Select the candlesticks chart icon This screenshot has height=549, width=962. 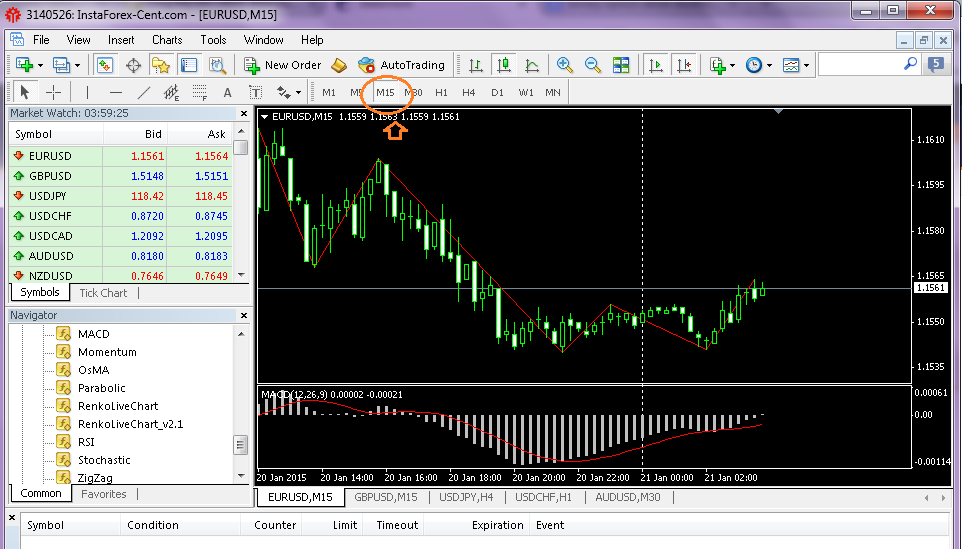[x=504, y=64]
